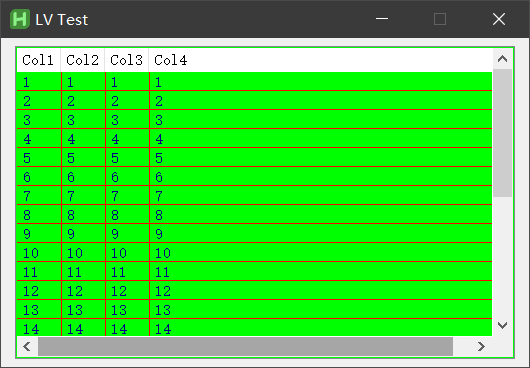
Task: Select cell 12 in Col4
Action: tap(321, 291)
